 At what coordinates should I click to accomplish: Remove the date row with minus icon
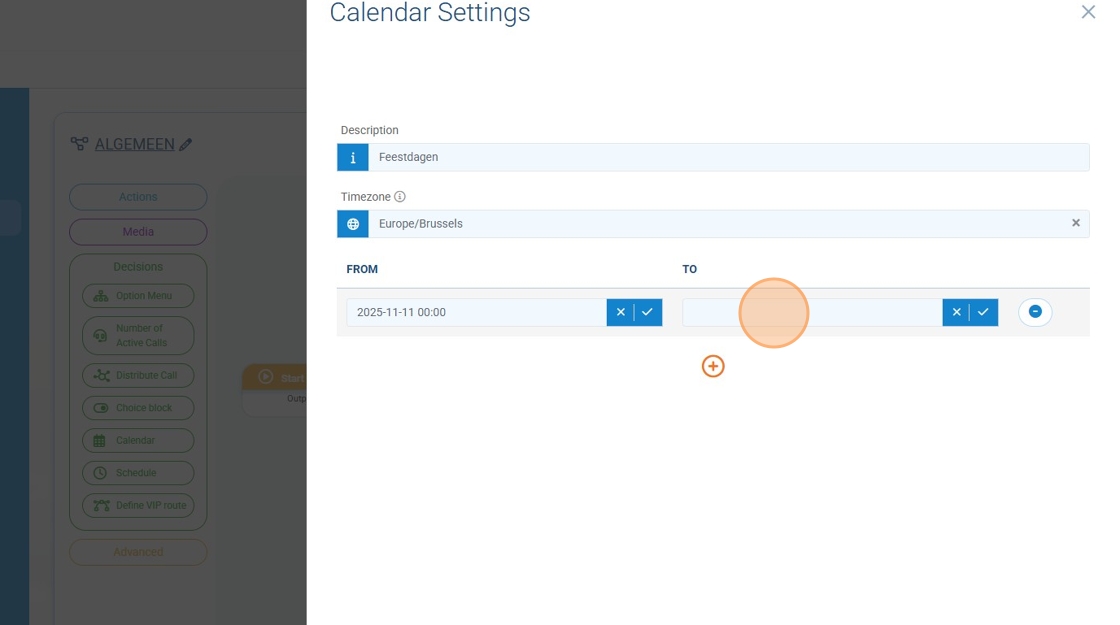click(1035, 312)
